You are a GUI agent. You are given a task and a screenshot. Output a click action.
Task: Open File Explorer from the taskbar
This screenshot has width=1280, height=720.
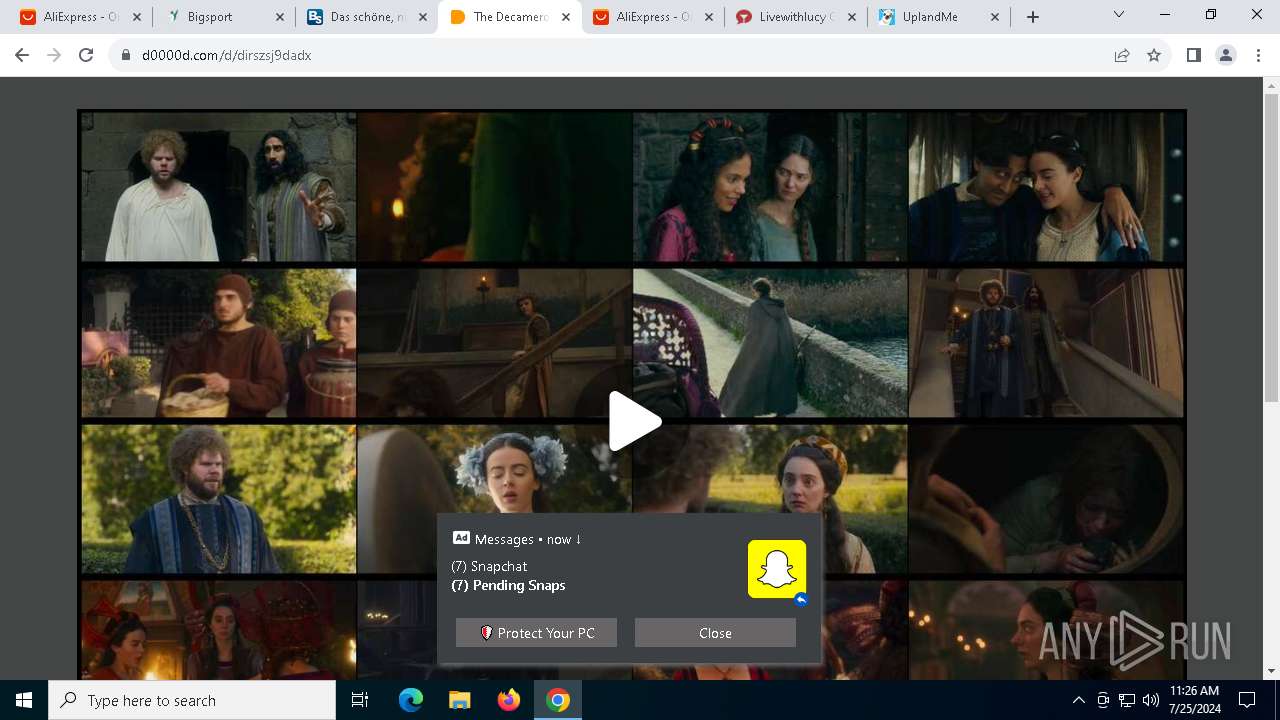point(459,700)
